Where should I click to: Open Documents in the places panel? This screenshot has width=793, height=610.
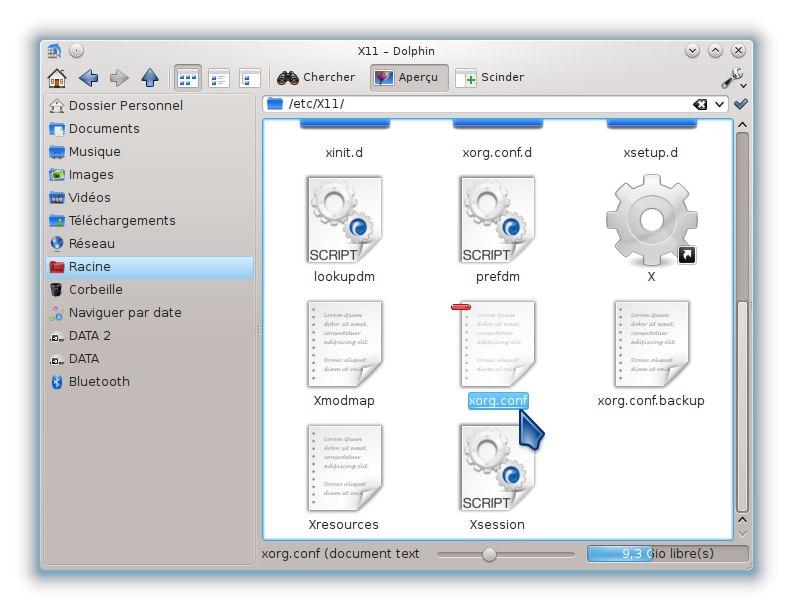pyautogui.click(x=149, y=128)
